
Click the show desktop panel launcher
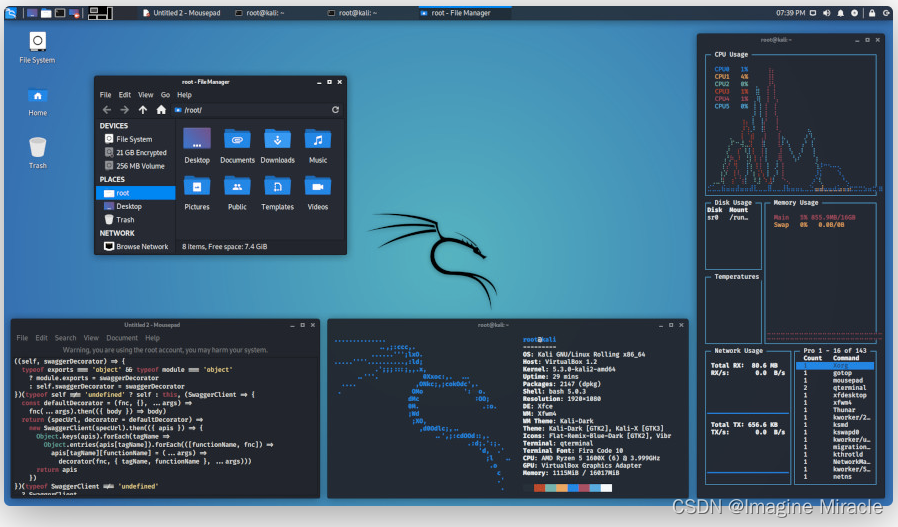[33, 13]
